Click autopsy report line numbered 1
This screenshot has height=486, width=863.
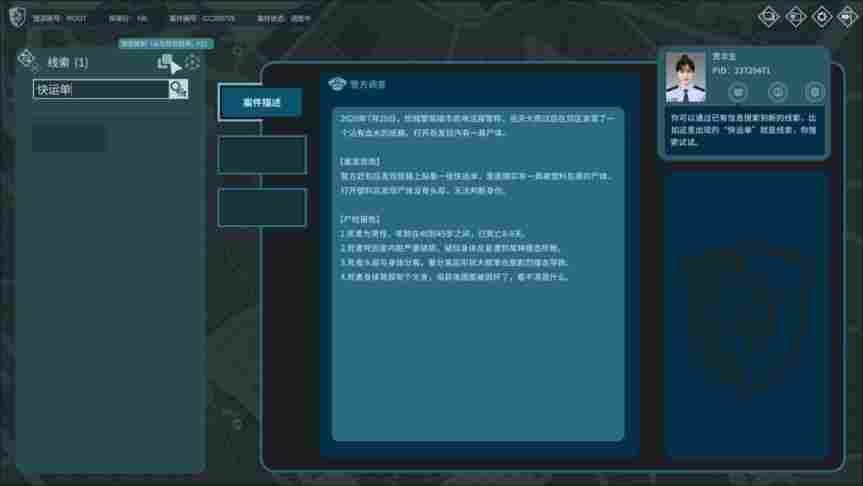[x=432, y=234]
